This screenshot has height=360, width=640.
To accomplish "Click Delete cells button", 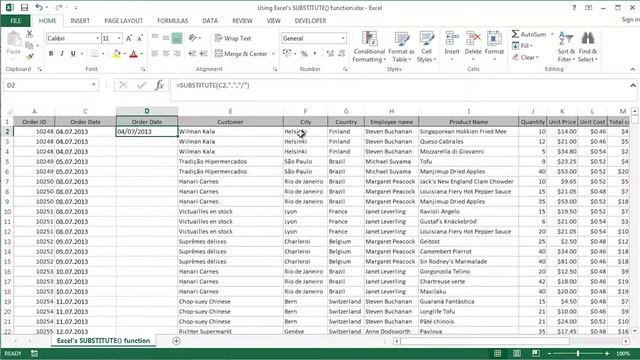I will pos(473,47).
